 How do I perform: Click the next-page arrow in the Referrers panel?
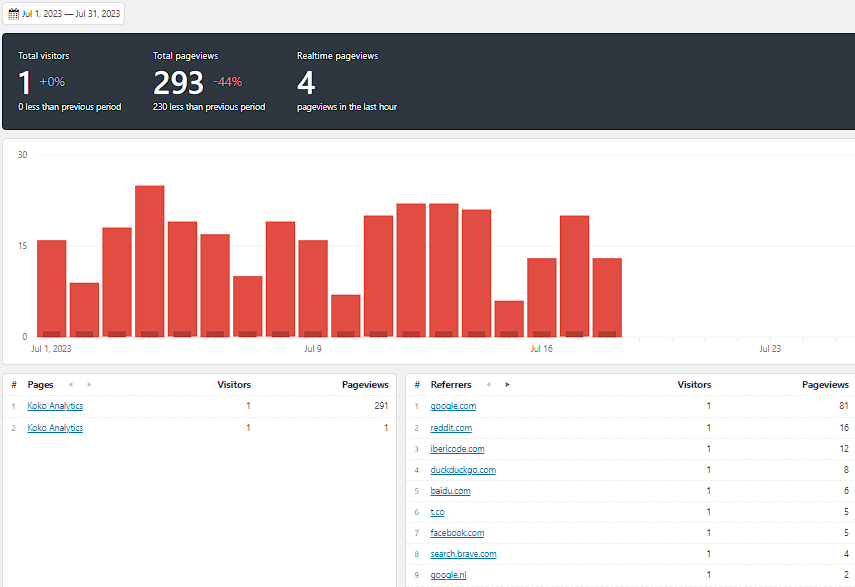(505, 384)
